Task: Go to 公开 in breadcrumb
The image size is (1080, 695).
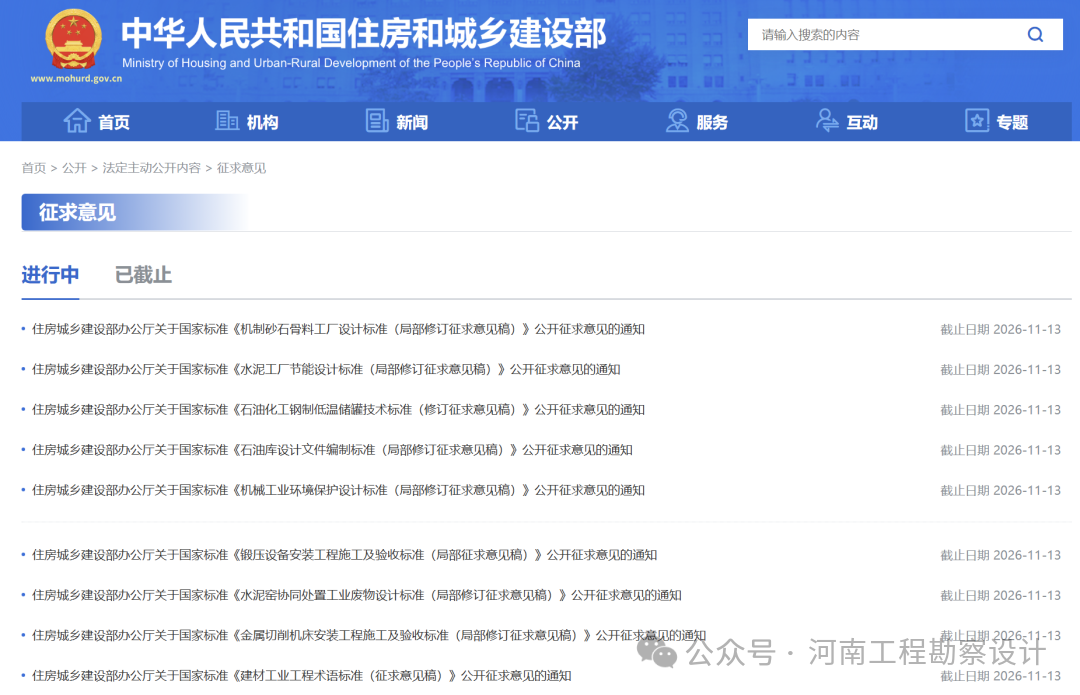Action: [x=74, y=168]
